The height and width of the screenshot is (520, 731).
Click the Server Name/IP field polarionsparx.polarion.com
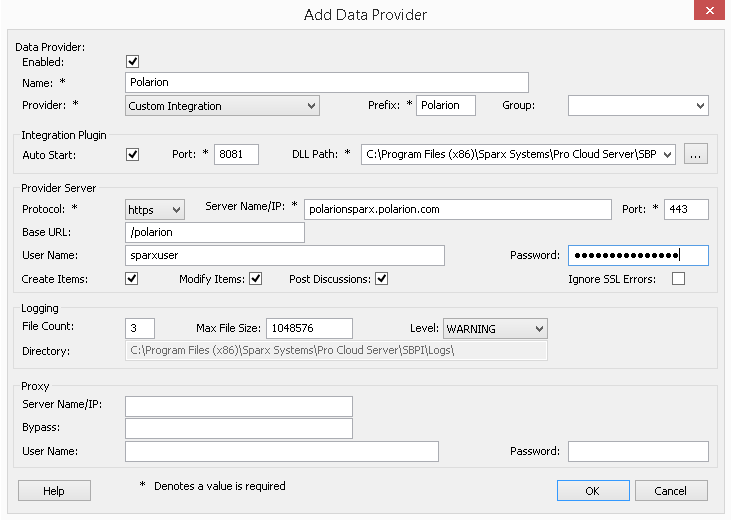(x=458, y=209)
